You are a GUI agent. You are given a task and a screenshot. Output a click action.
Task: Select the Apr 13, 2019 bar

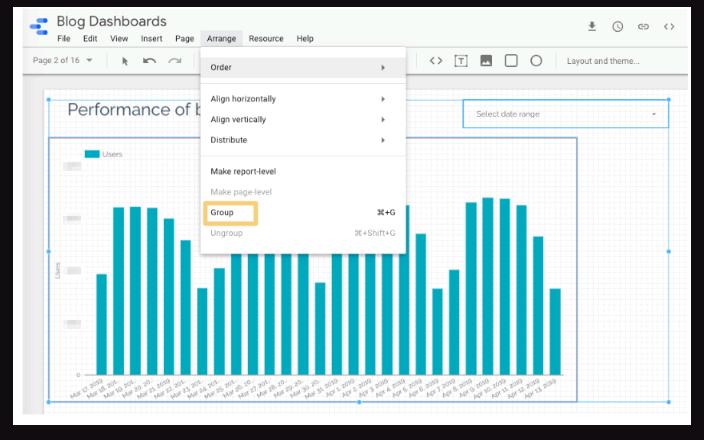[555, 331]
